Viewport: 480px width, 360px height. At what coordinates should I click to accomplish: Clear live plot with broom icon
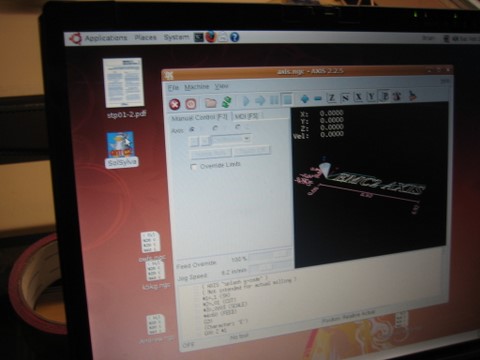[x=412, y=96]
